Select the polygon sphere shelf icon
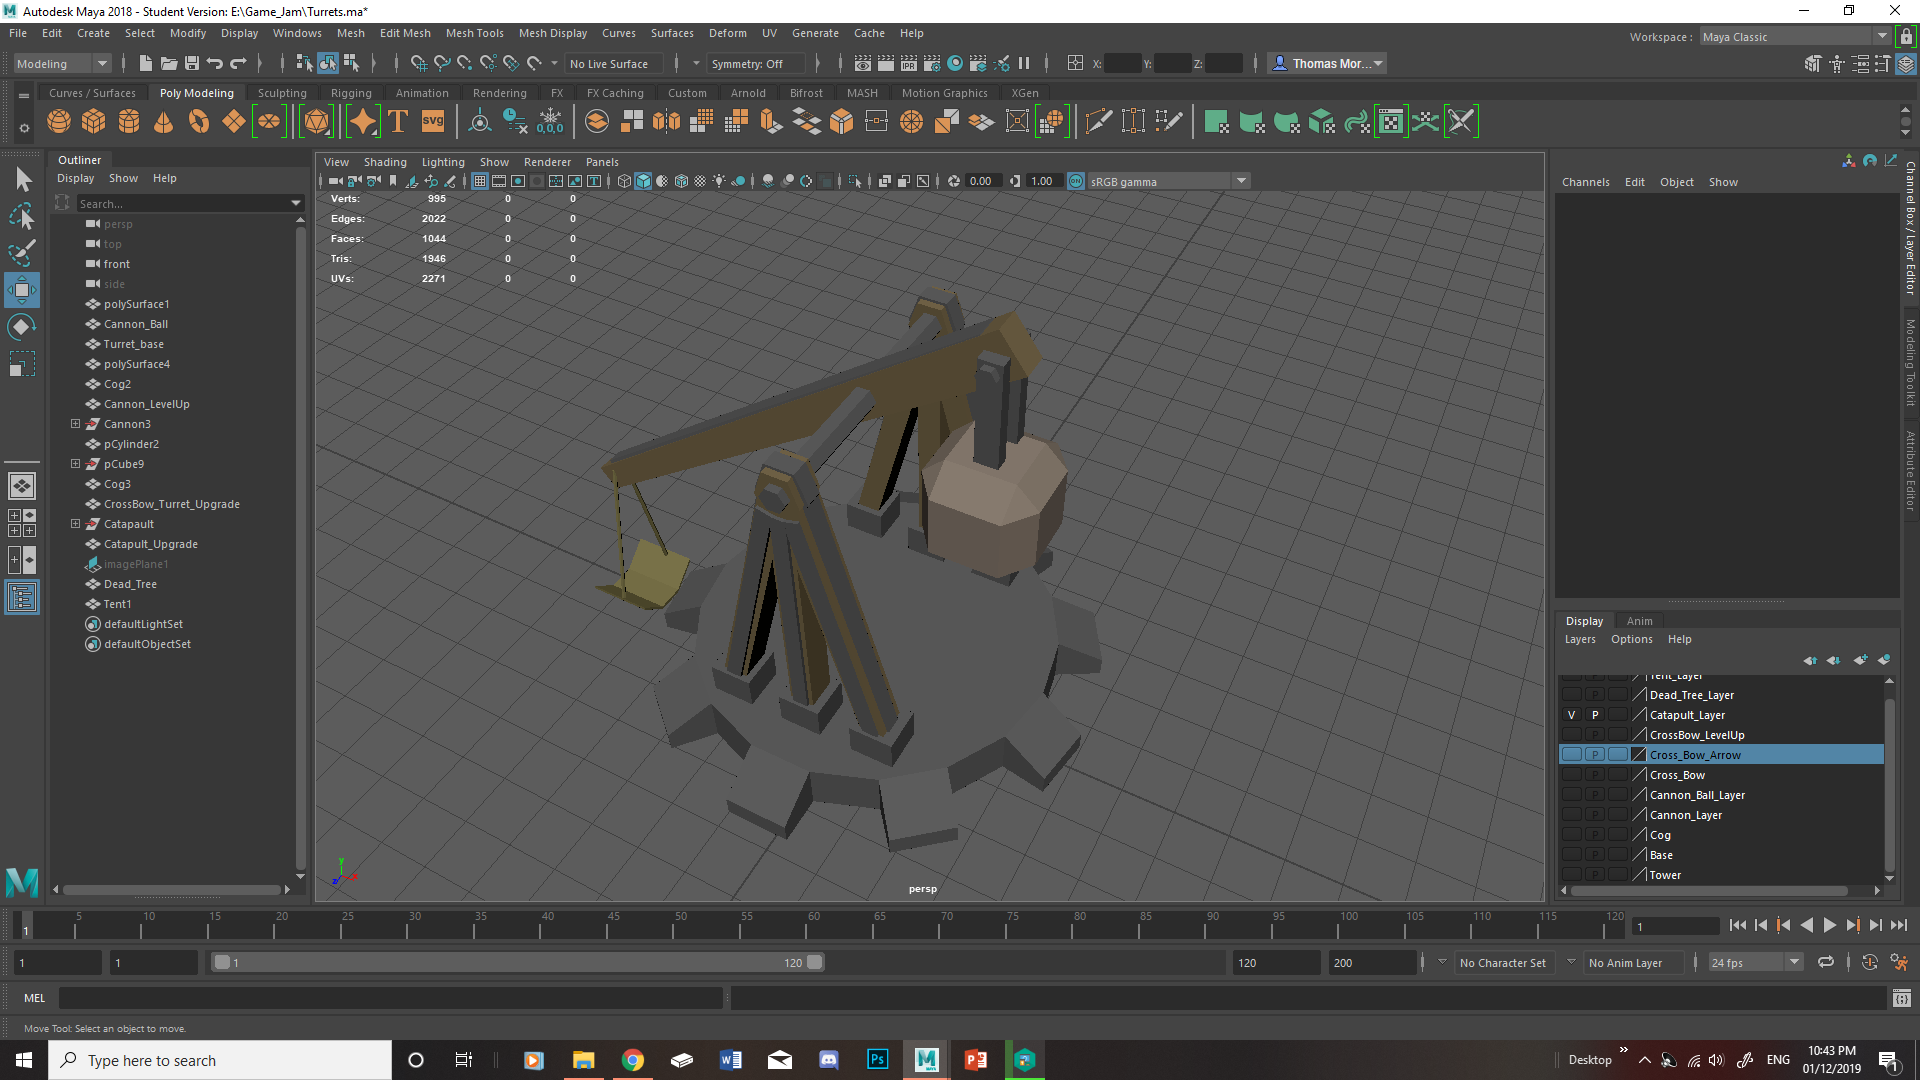 pyautogui.click(x=59, y=122)
